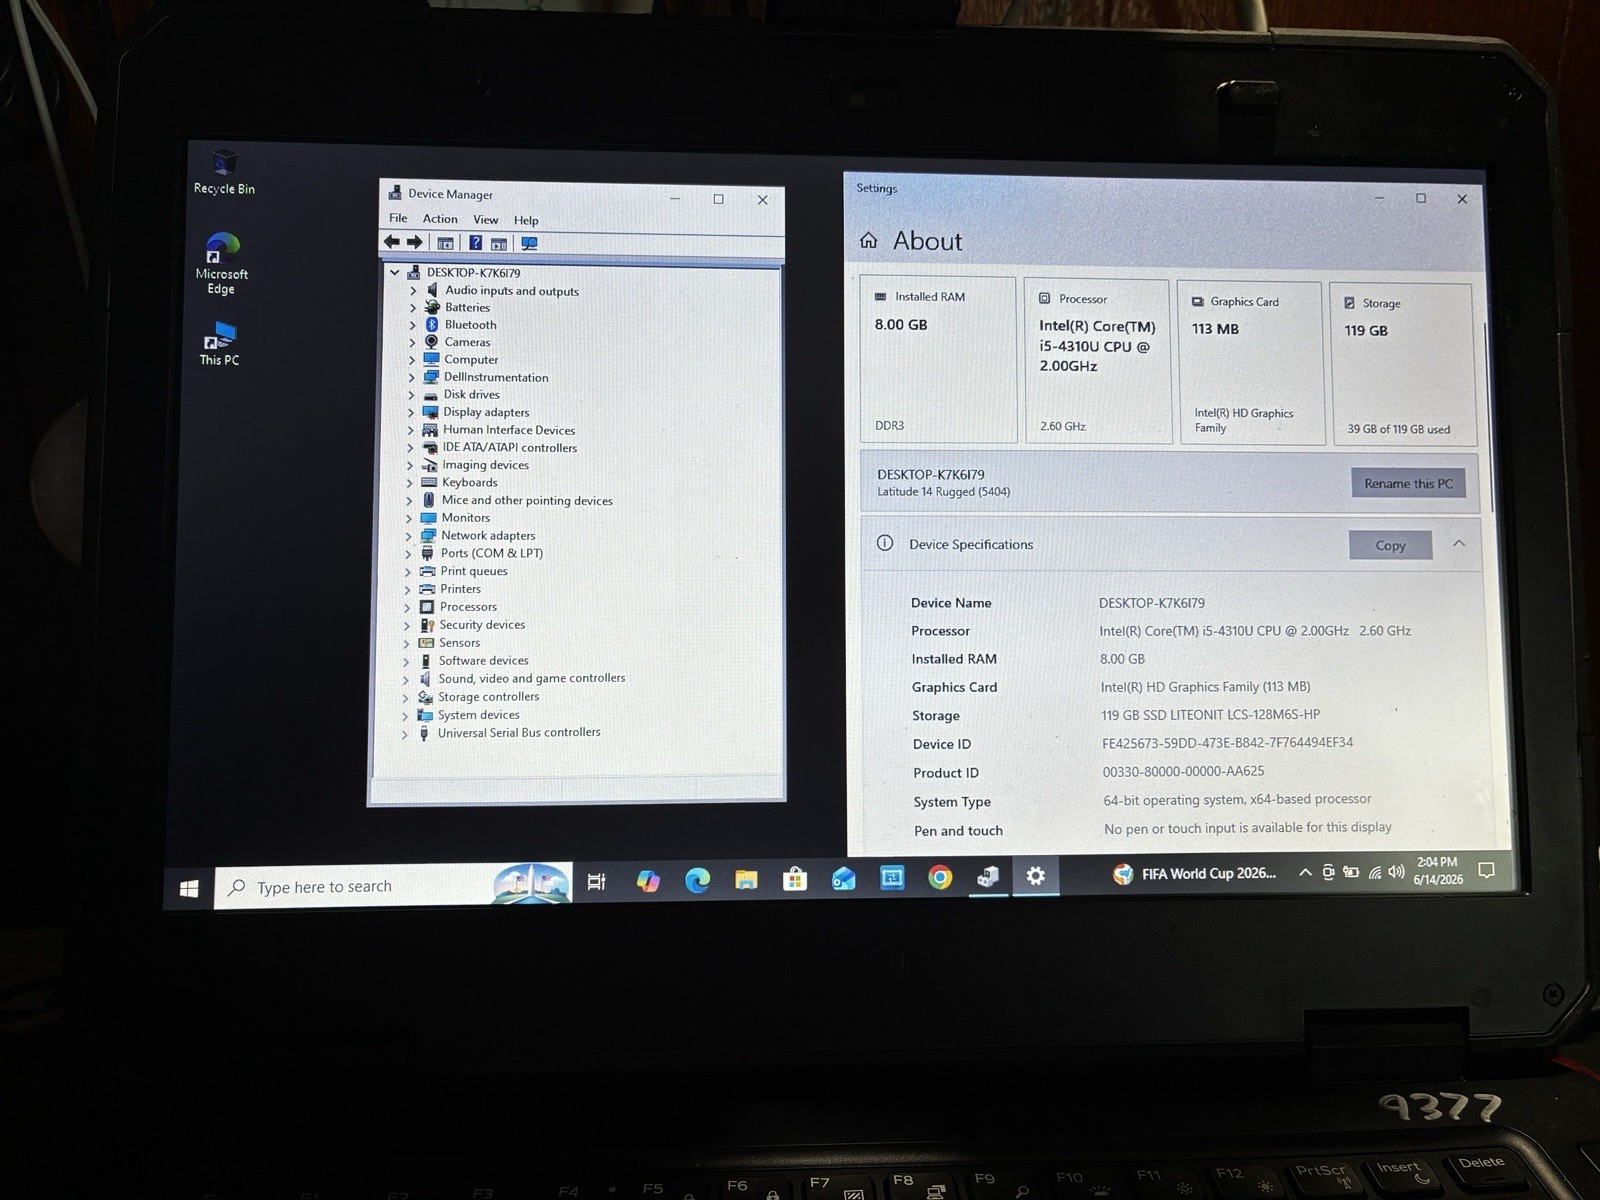Expand the Display adapters category
Image resolution: width=1600 pixels, height=1200 pixels.
[411, 412]
